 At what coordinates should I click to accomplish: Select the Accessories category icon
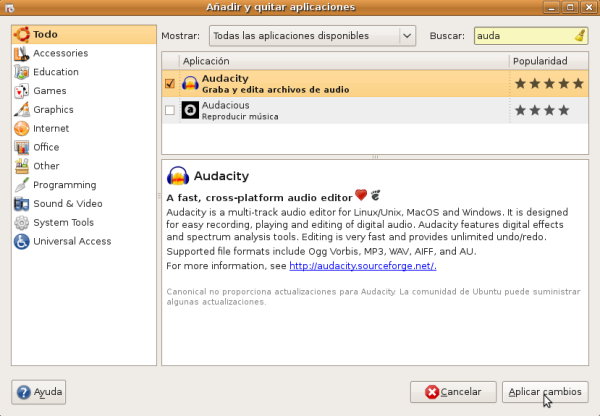[21, 53]
